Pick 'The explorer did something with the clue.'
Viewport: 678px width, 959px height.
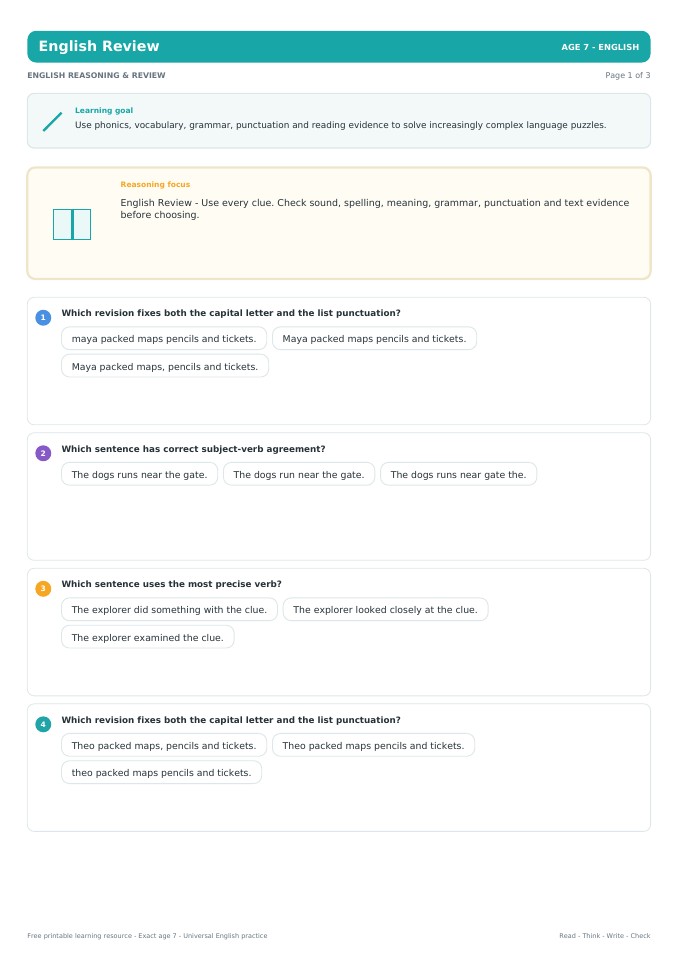(169, 609)
